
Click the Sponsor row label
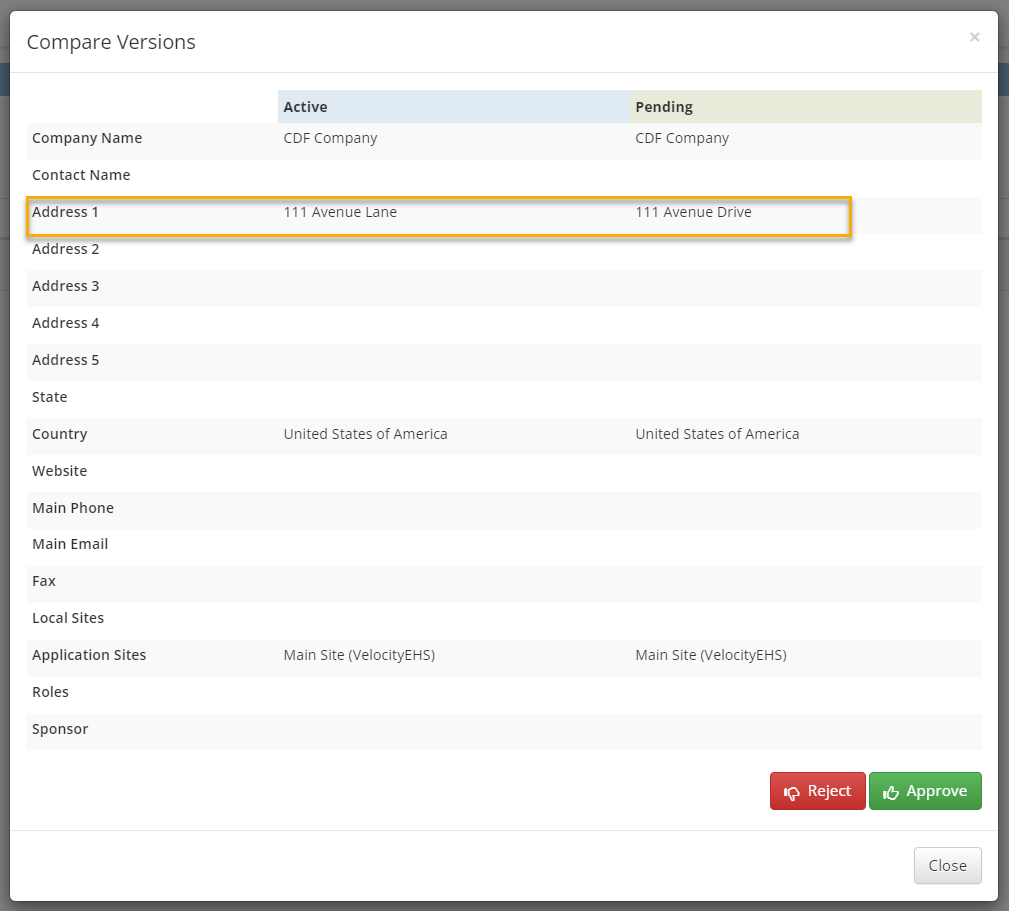(x=60, y=729)
